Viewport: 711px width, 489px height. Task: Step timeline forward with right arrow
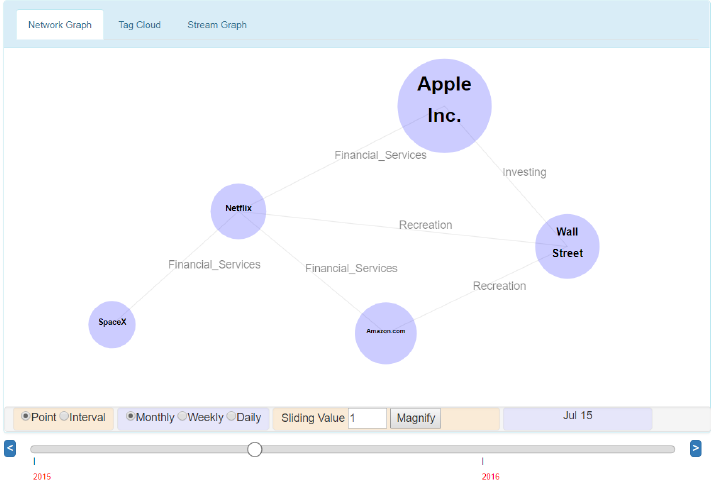click(696, 449)
